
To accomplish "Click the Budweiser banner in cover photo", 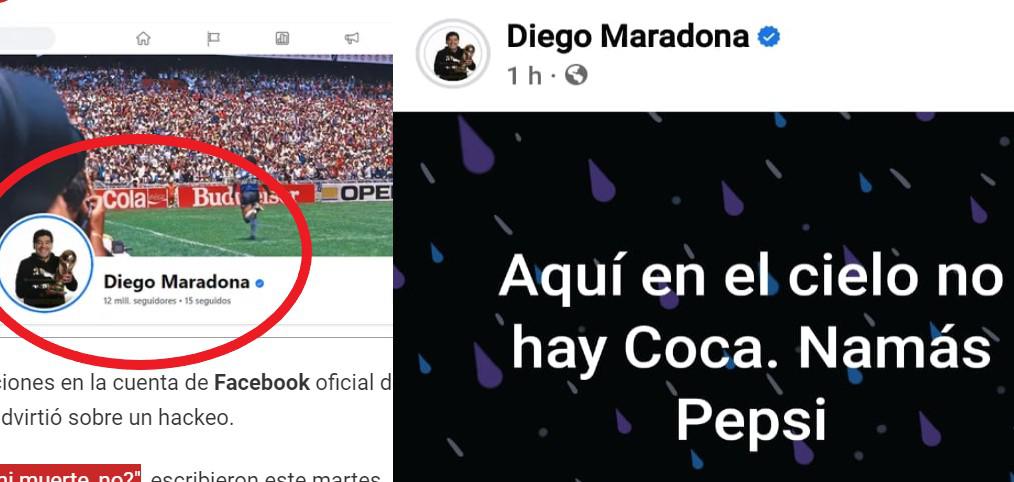I will (246, 196).
